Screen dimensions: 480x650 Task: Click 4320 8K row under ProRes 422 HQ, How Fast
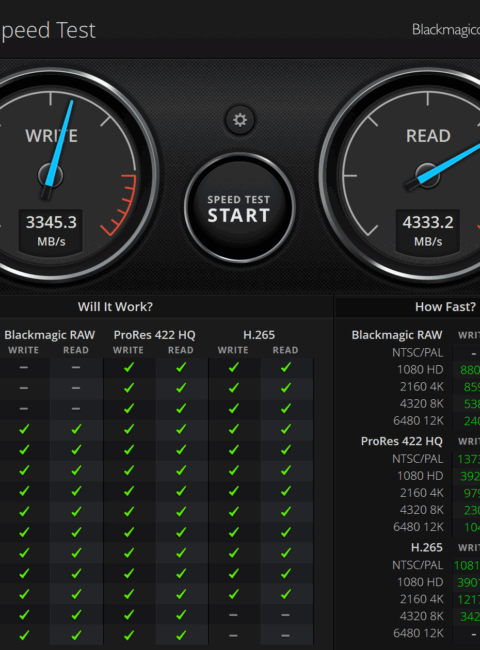click(x=422, y=509)
